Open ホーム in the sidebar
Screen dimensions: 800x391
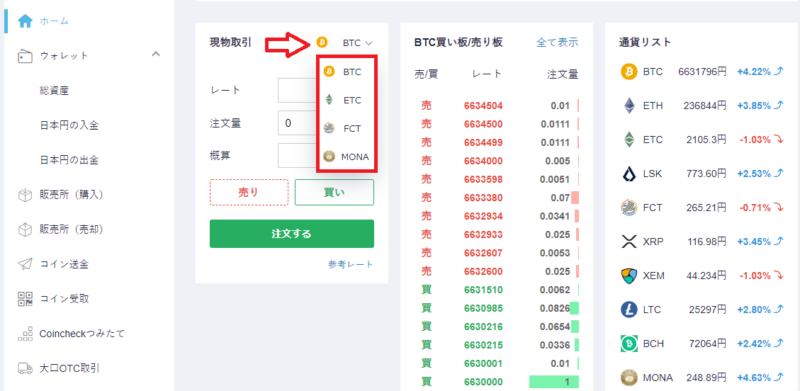tap(54, 21)
